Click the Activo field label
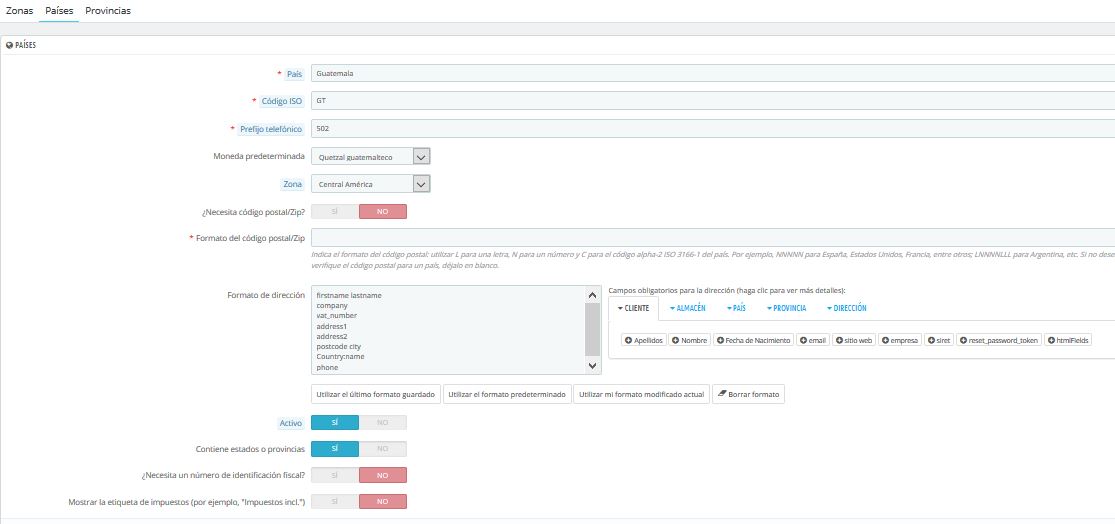 (x=291, y=423)
